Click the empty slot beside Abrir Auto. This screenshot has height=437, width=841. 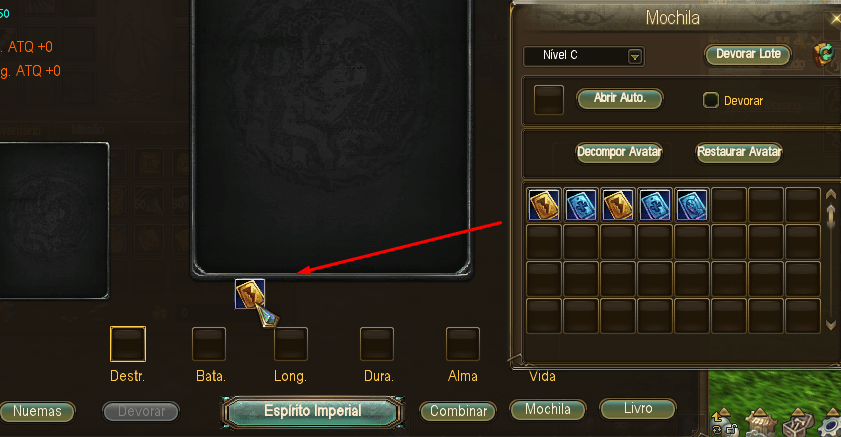[549, 100]
